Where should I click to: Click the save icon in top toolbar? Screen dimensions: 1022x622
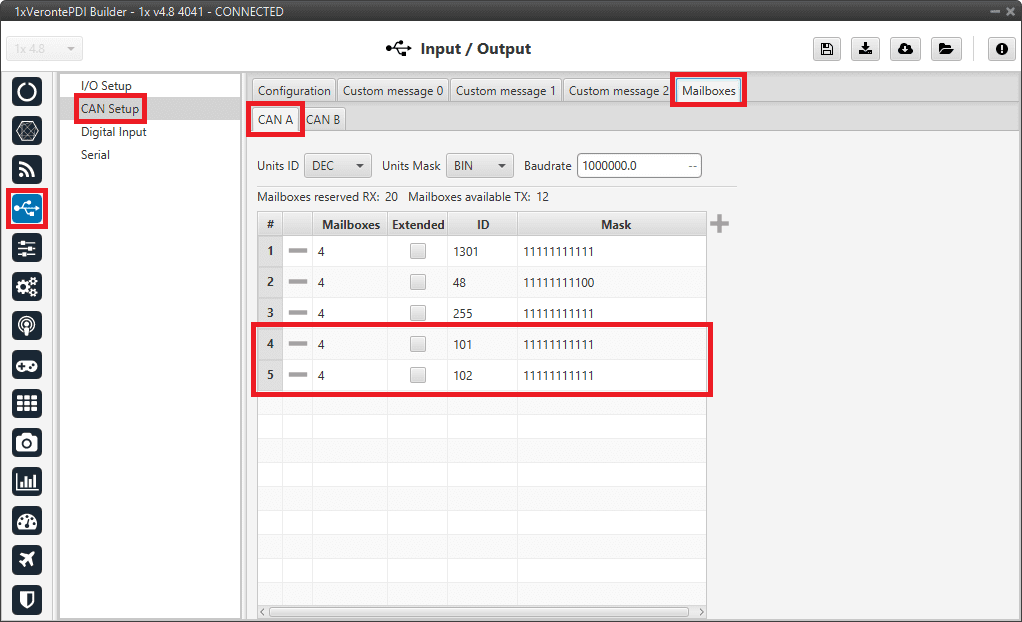coord(827,49)
